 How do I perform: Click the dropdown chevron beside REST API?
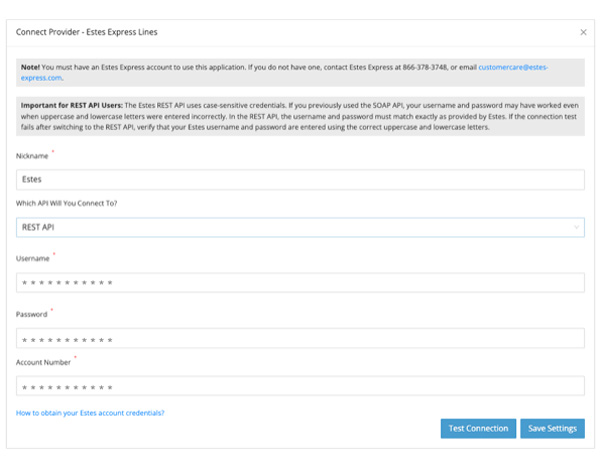click(576, 227)
